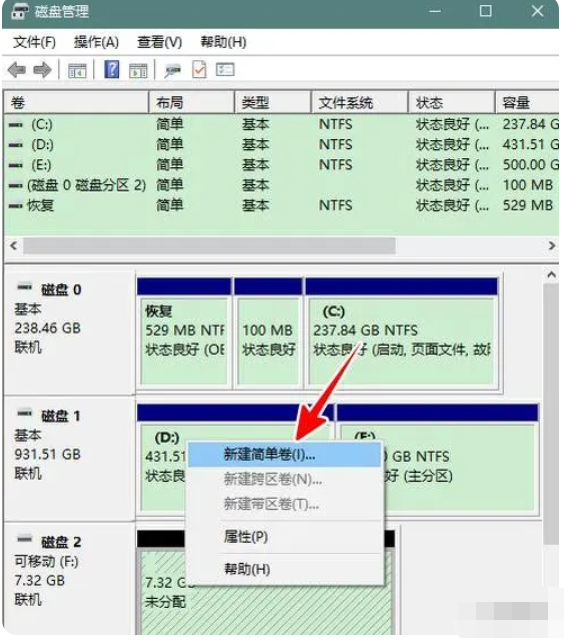564x640 pixels.
Task: Maximize the Disk Management window
Action: coord(486,11)
